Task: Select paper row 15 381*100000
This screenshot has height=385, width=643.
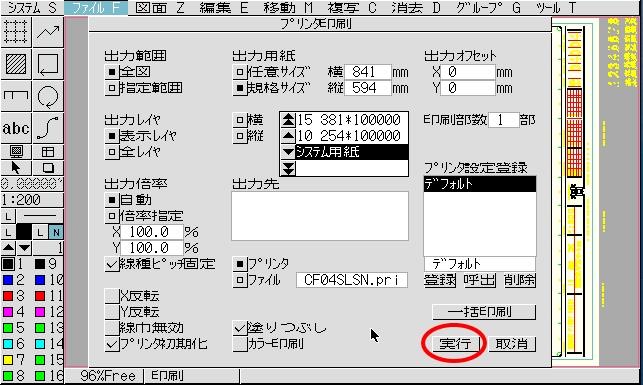Action: [x=351, y=120]
